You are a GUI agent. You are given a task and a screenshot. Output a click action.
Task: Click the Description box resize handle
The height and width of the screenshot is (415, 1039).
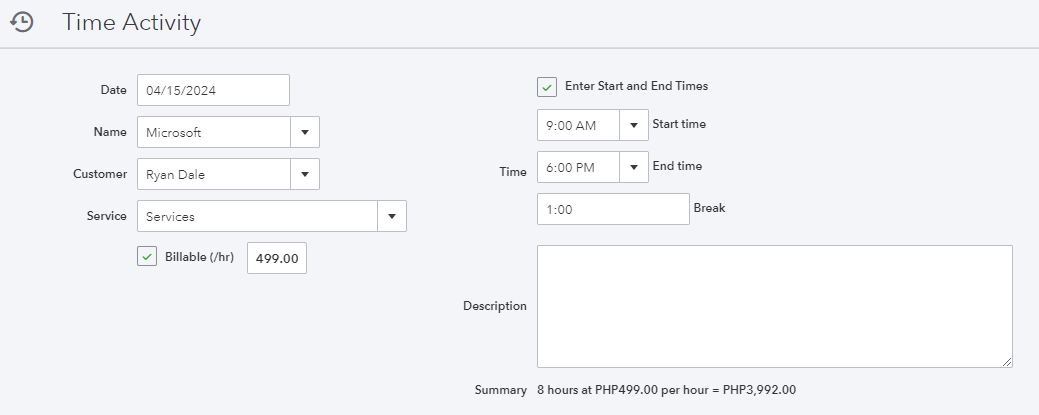pos(1007,362)
